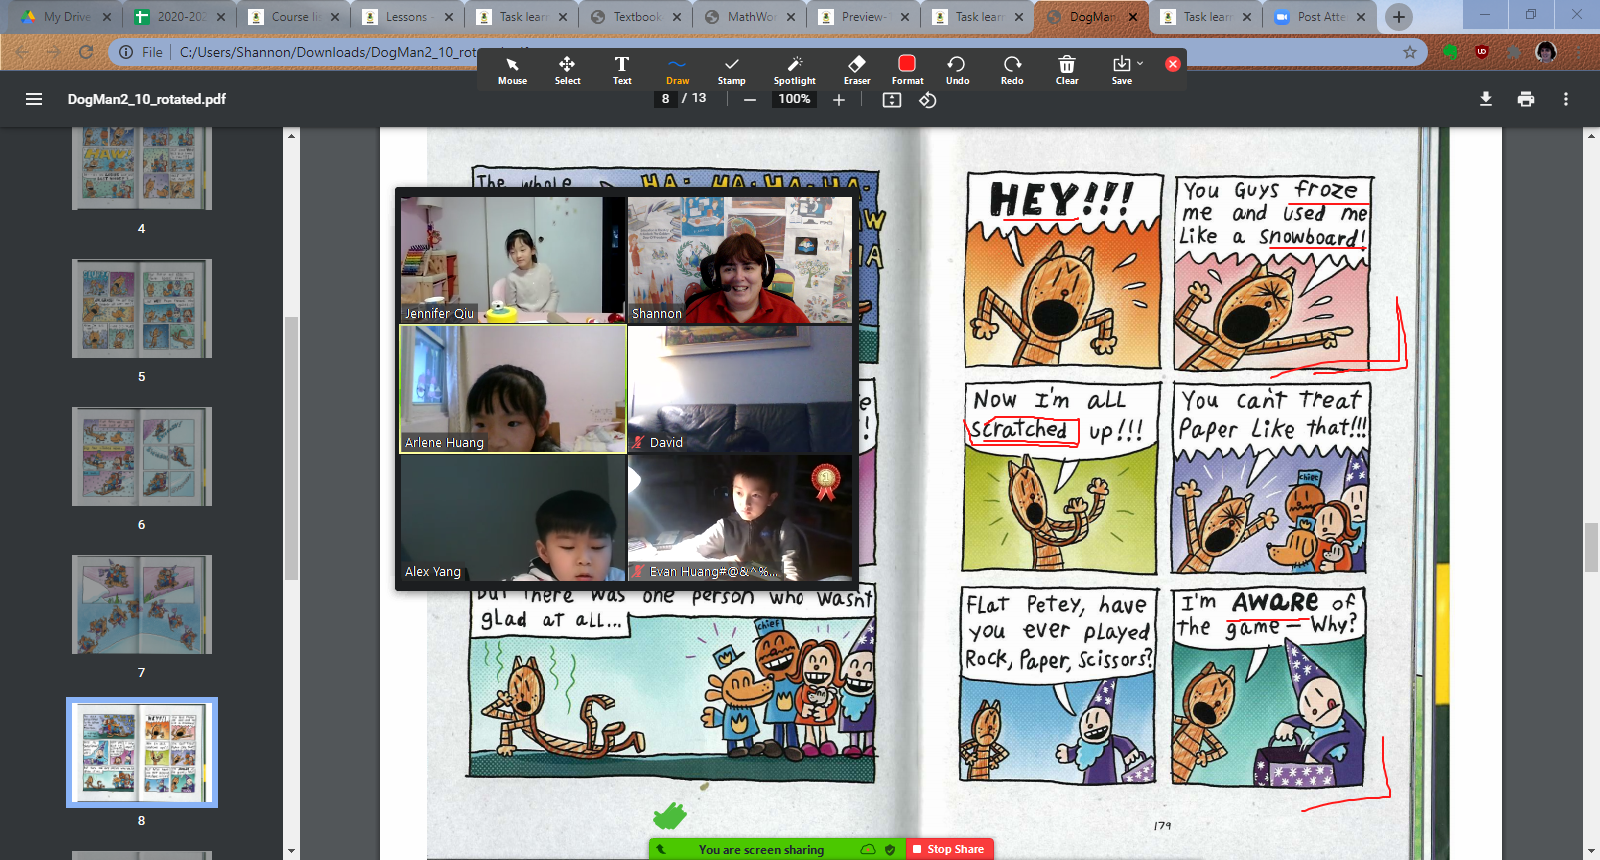The width and height of the screenshot is (1600, 860).
Task: Switch to the My Drive tab
Action: (66, 17)
